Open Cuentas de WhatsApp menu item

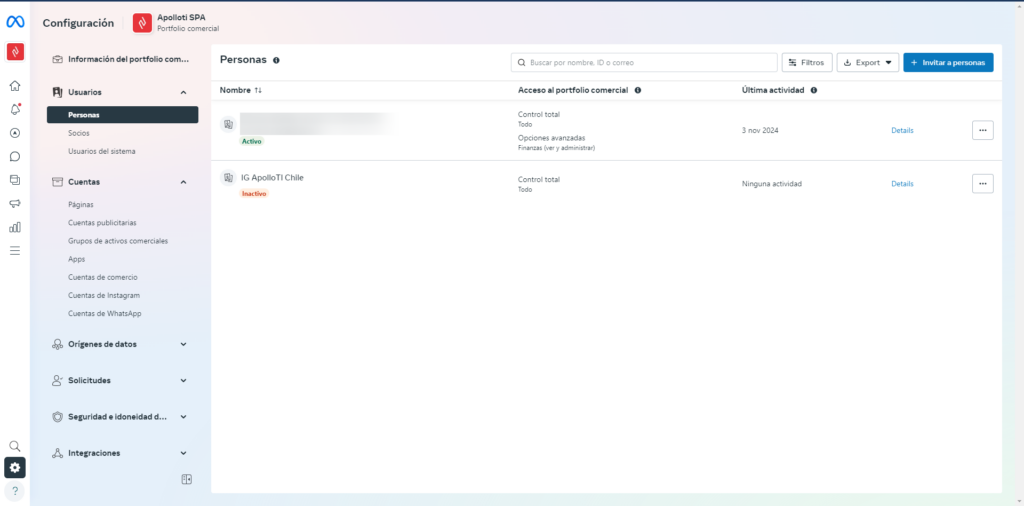click(x=104, y=313)
